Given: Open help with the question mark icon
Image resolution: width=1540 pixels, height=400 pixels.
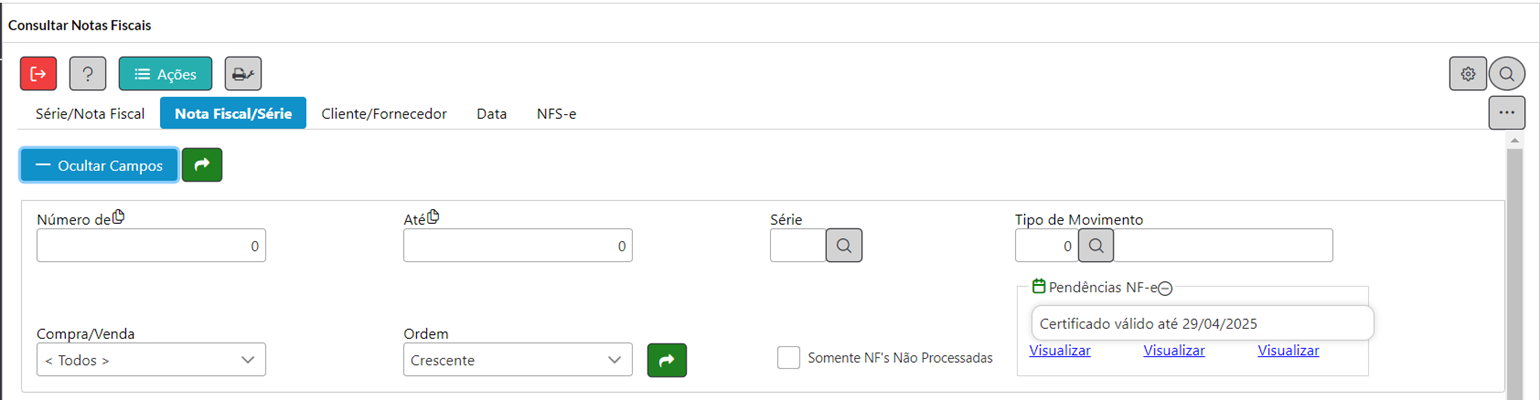Looking at the screenshot, I should pyautogui.click(x=88, y=74).
